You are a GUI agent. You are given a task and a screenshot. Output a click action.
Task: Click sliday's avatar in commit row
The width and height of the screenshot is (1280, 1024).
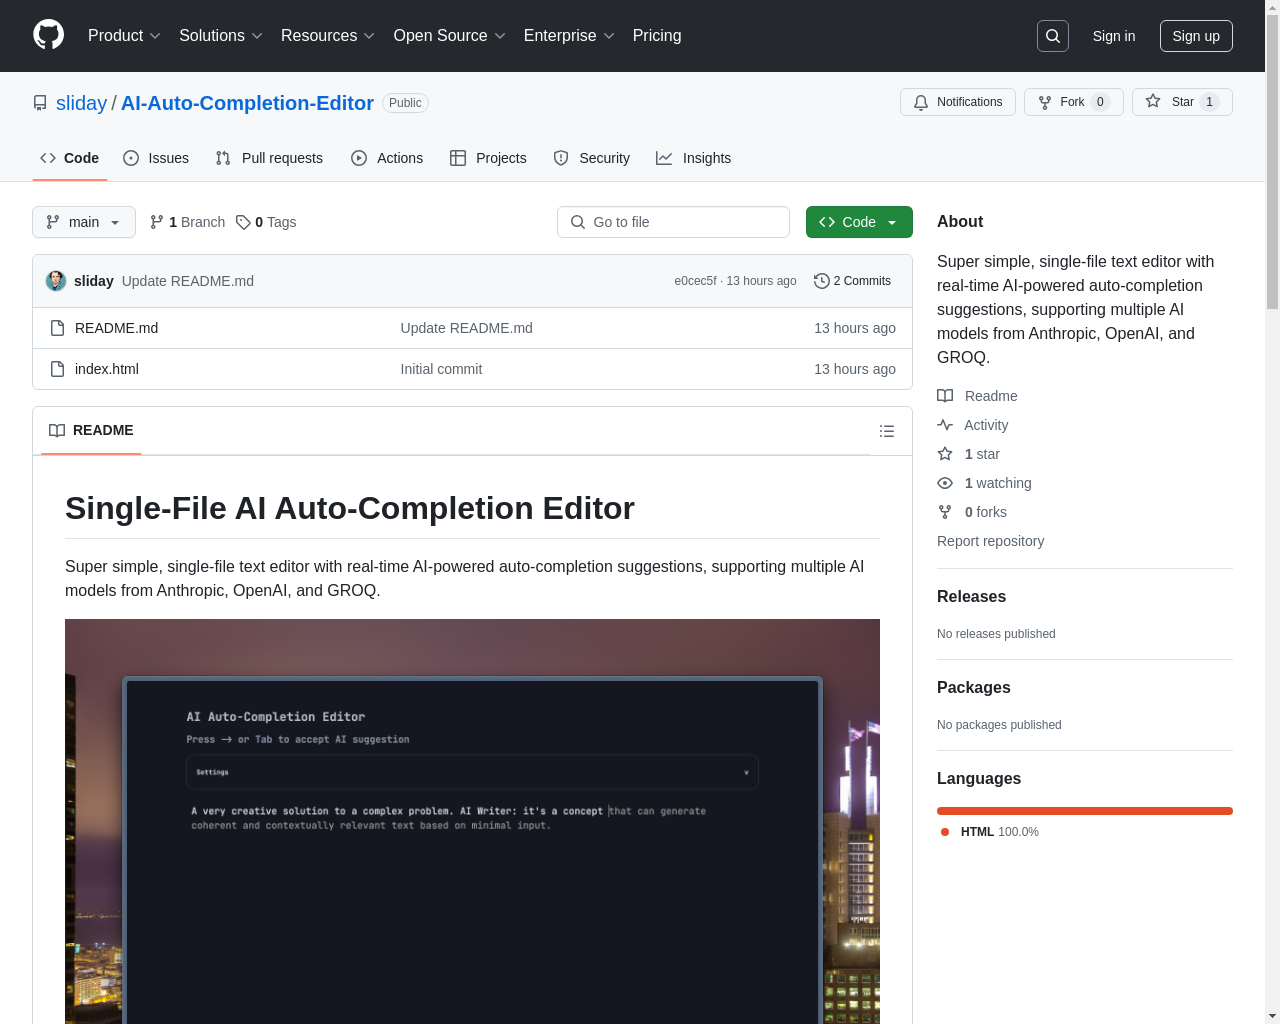point(56,281)
